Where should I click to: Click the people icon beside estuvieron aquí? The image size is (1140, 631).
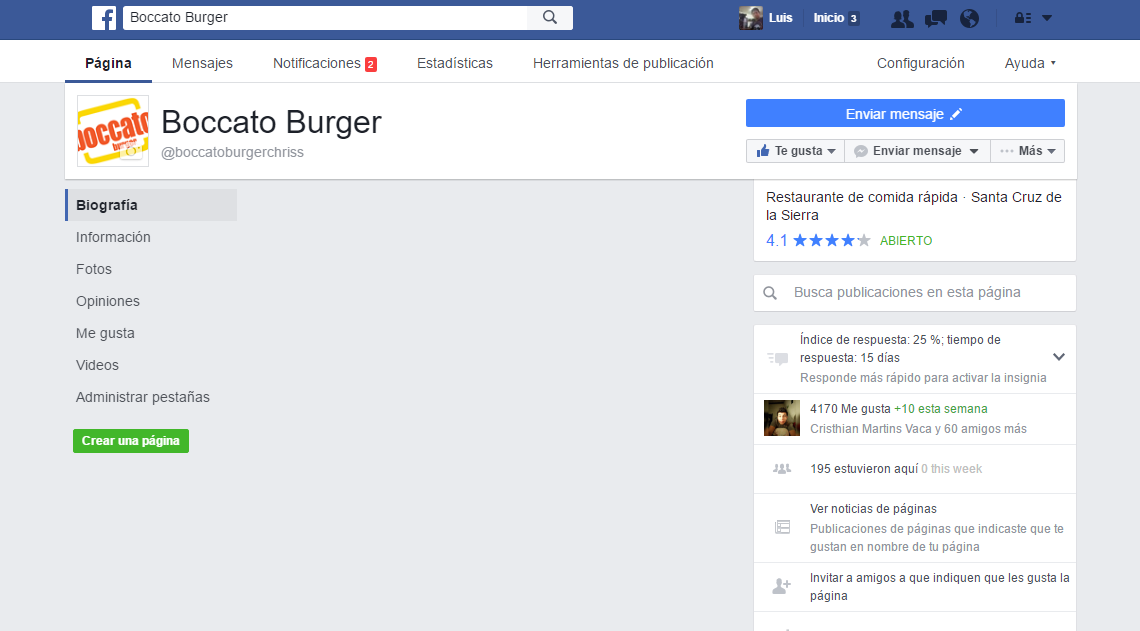(x=782, y=469)
